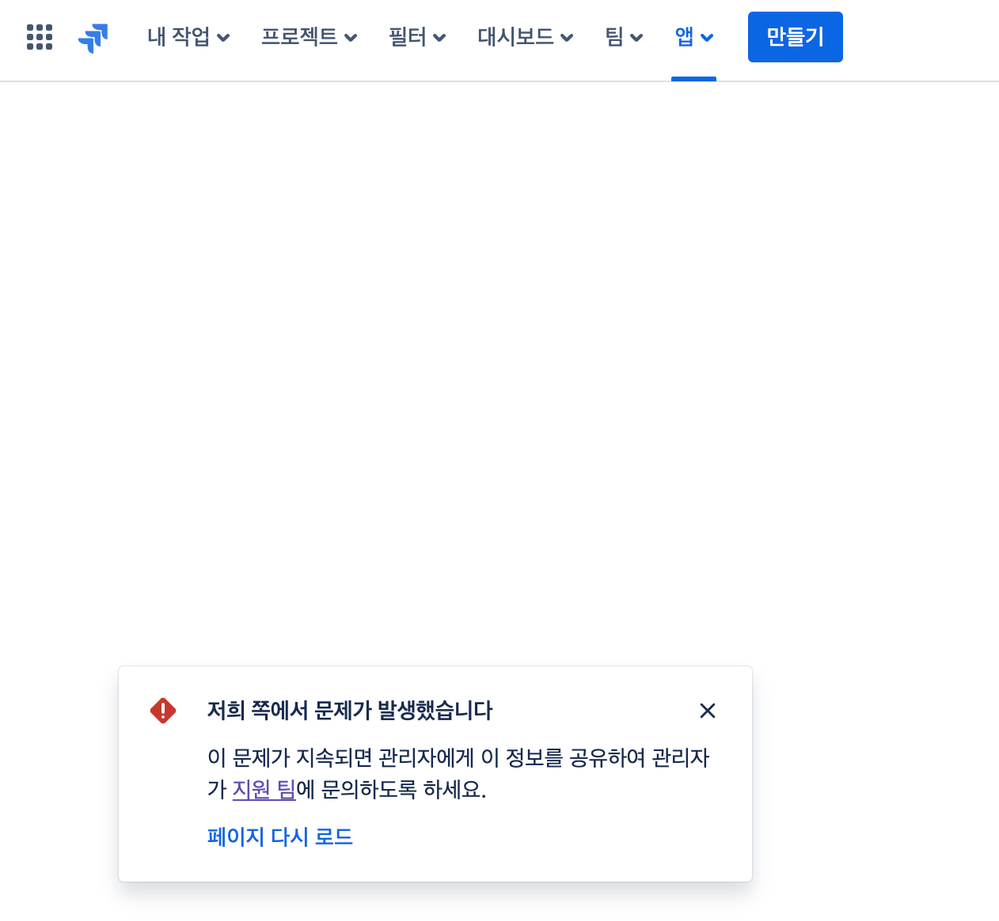999x921 pixels.
Task: Select the highlighted 앱 navigation tab
Action: 686,36
